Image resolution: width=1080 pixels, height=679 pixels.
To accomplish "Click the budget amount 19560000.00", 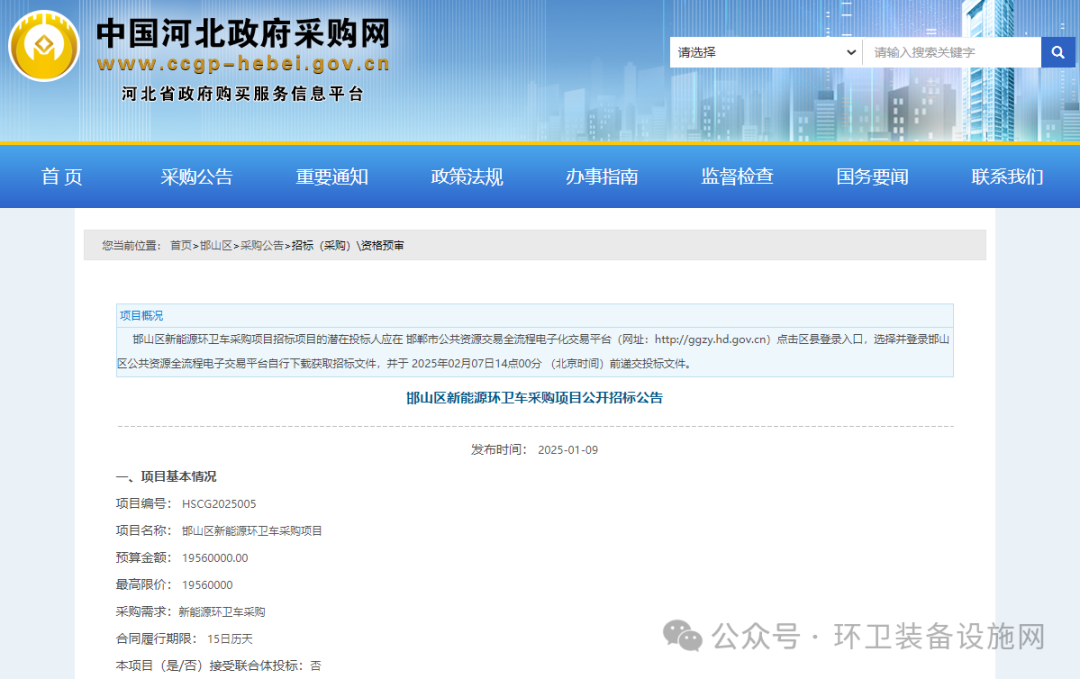I will [215, 558].
